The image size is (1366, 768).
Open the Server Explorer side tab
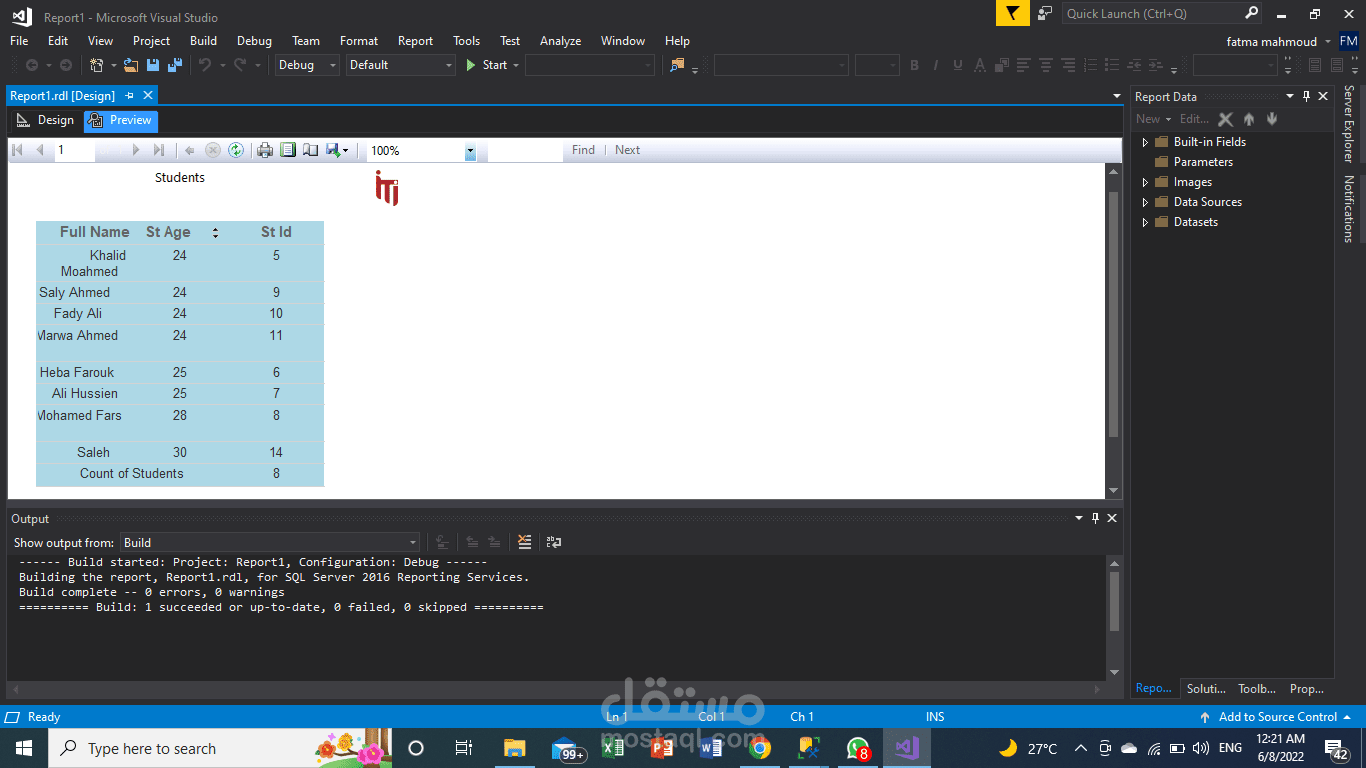[1348, 124]
